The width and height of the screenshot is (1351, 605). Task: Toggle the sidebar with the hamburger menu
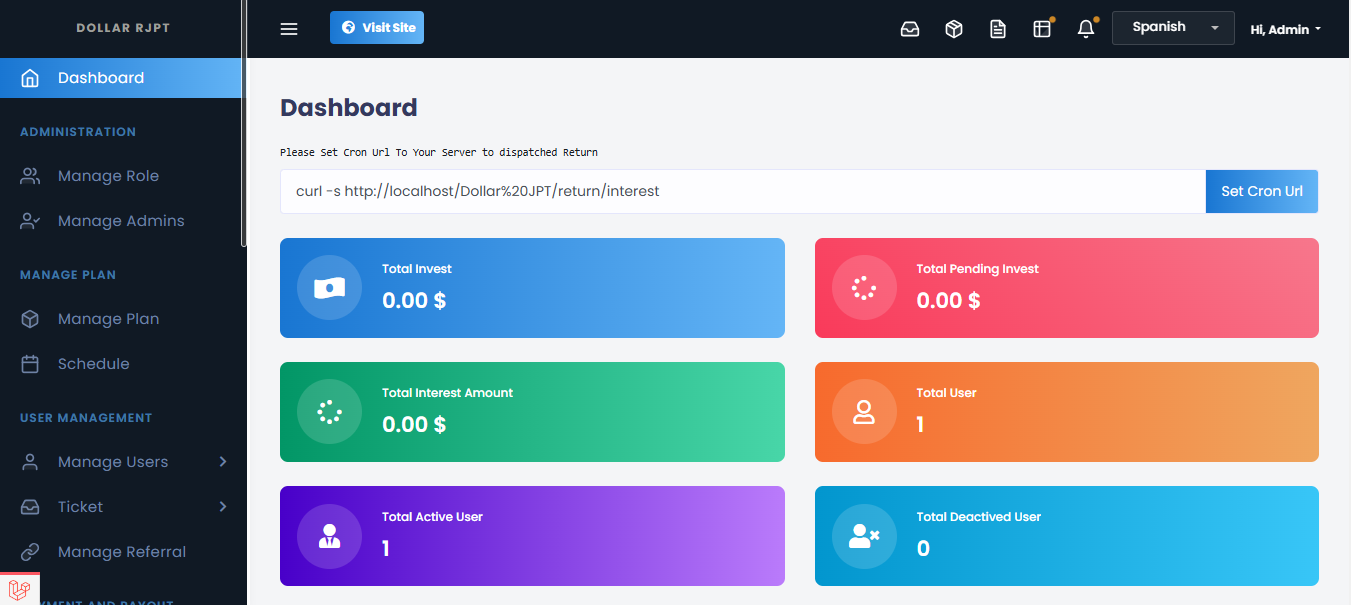click(289, 29)
